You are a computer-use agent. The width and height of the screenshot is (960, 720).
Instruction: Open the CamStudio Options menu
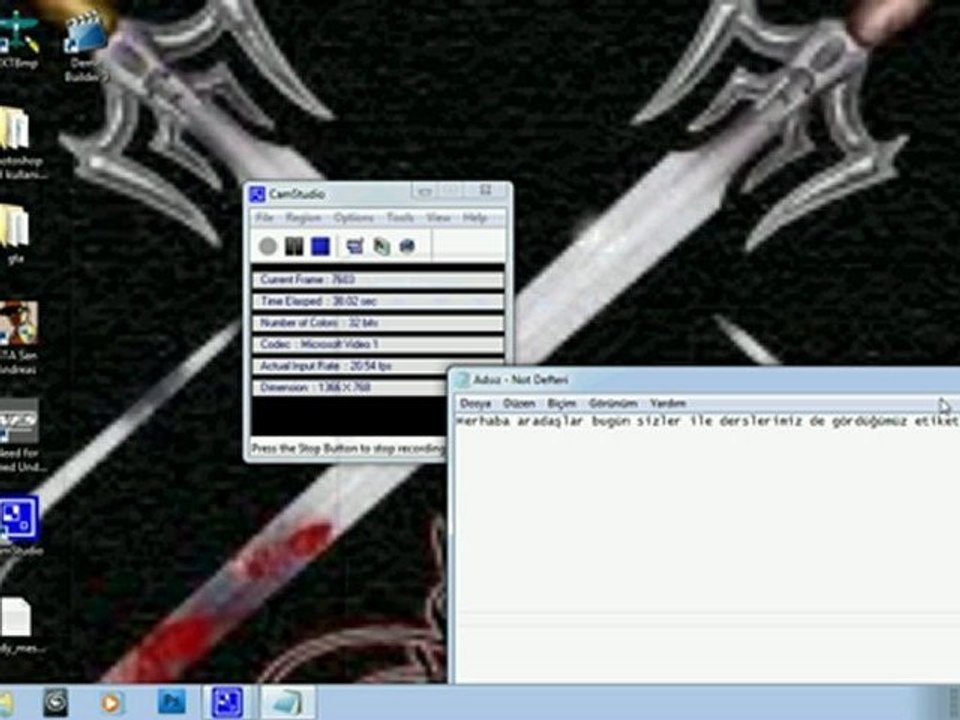[353, 218]
